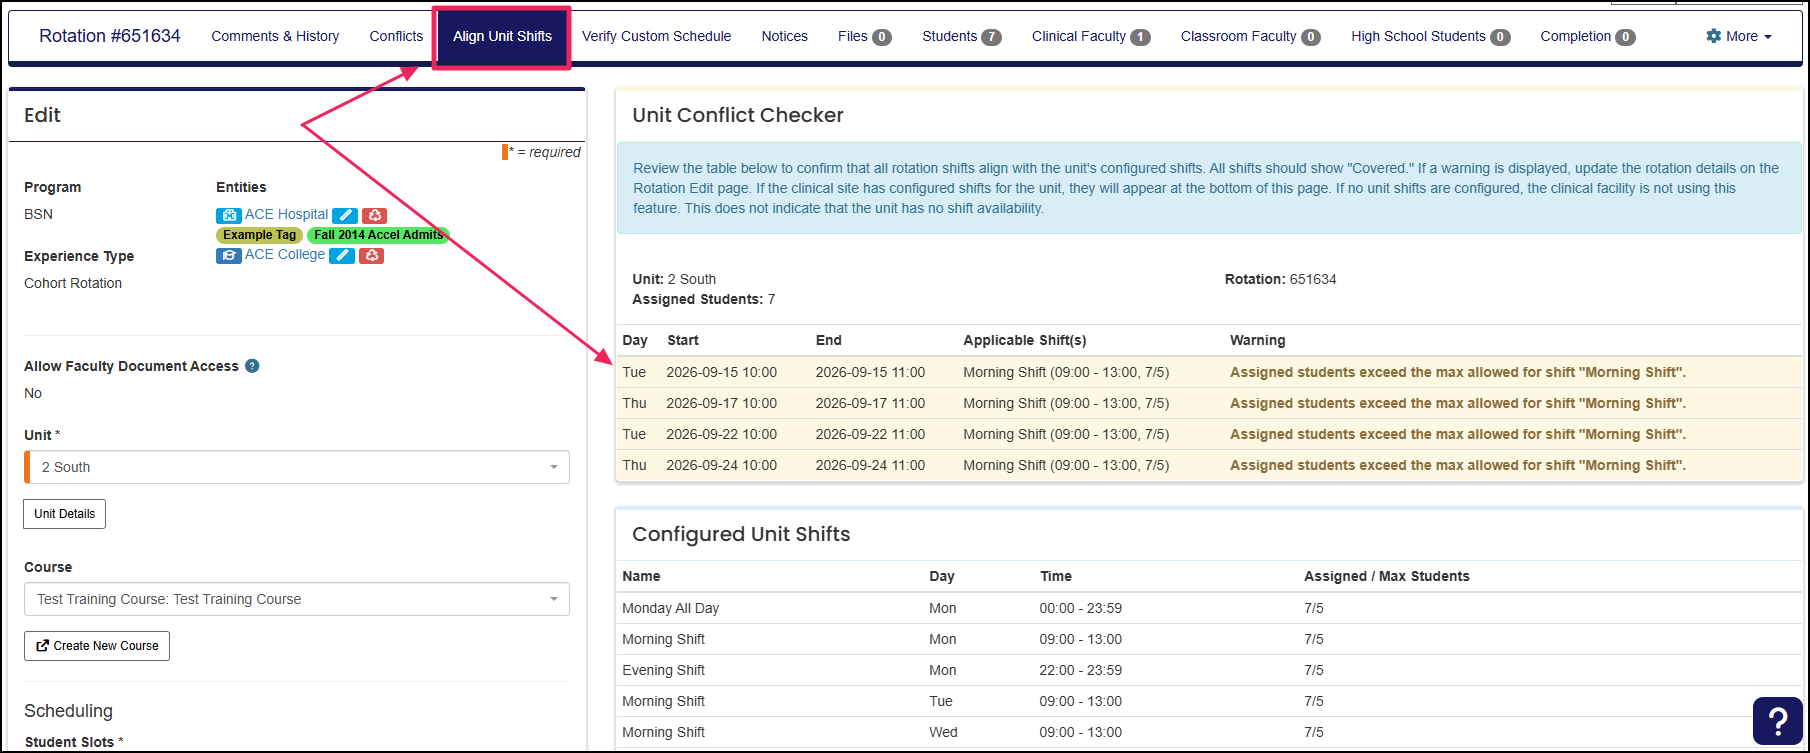Viewport: 1810px width, 753px height.
Task: Open the Unit dropdown showing 2 South
Action: pos(297,467)
